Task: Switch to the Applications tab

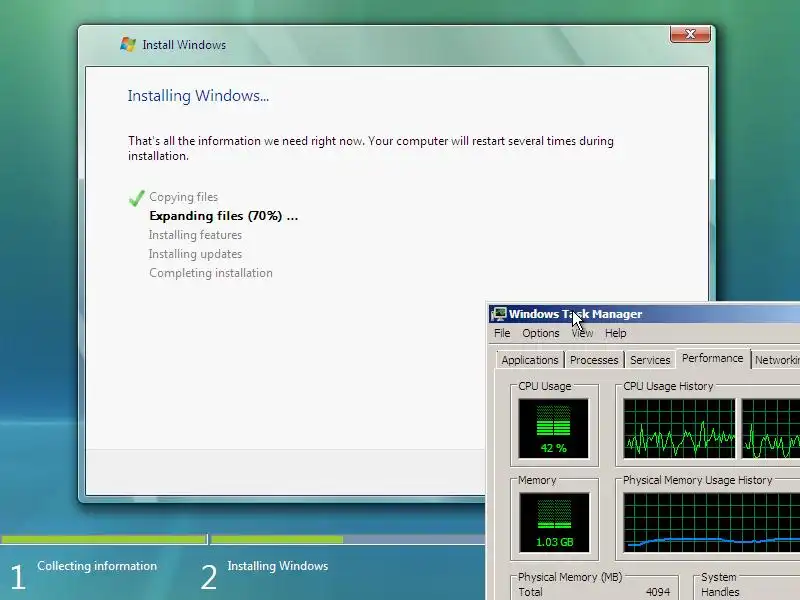Action: [530, 360]
